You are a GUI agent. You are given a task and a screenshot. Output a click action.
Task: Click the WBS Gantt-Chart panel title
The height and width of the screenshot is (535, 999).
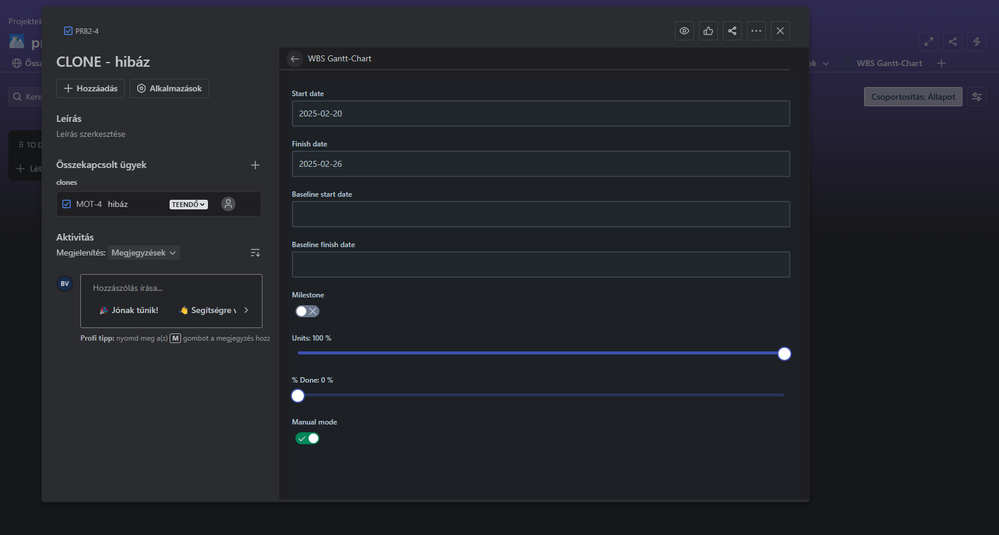(340, 59)
